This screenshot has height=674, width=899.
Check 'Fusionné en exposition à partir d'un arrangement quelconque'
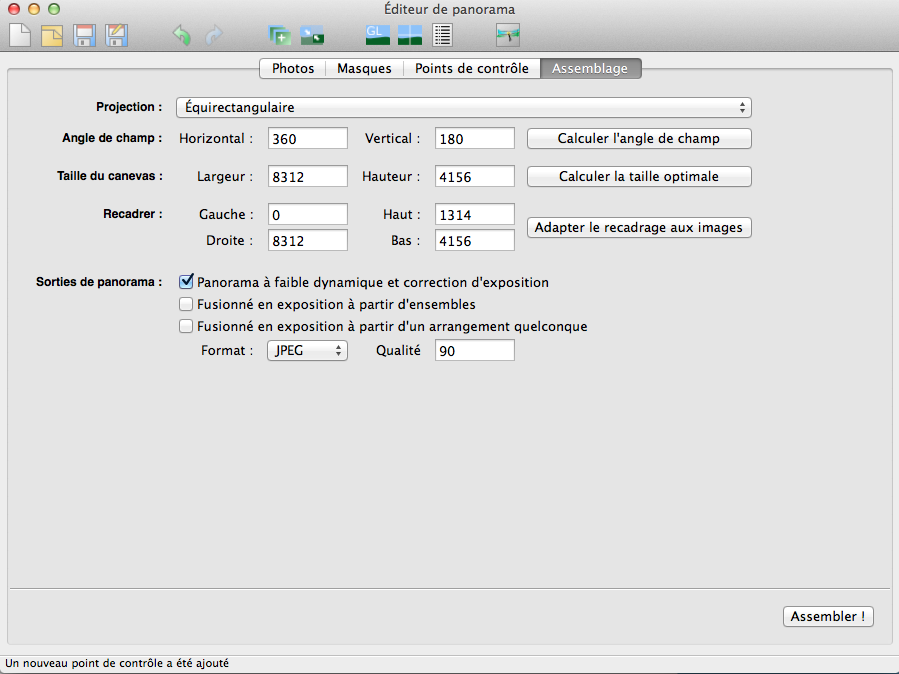(x=185, y=326)
